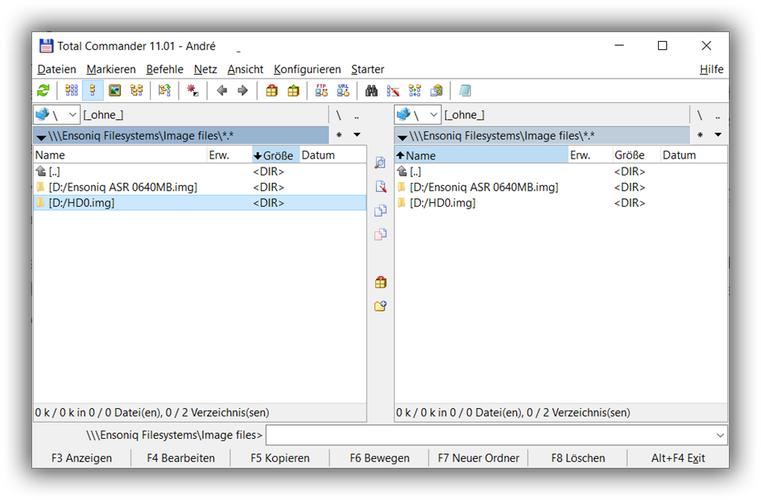Click into the command line input field

pyautogui.click(x=490, y=435)
